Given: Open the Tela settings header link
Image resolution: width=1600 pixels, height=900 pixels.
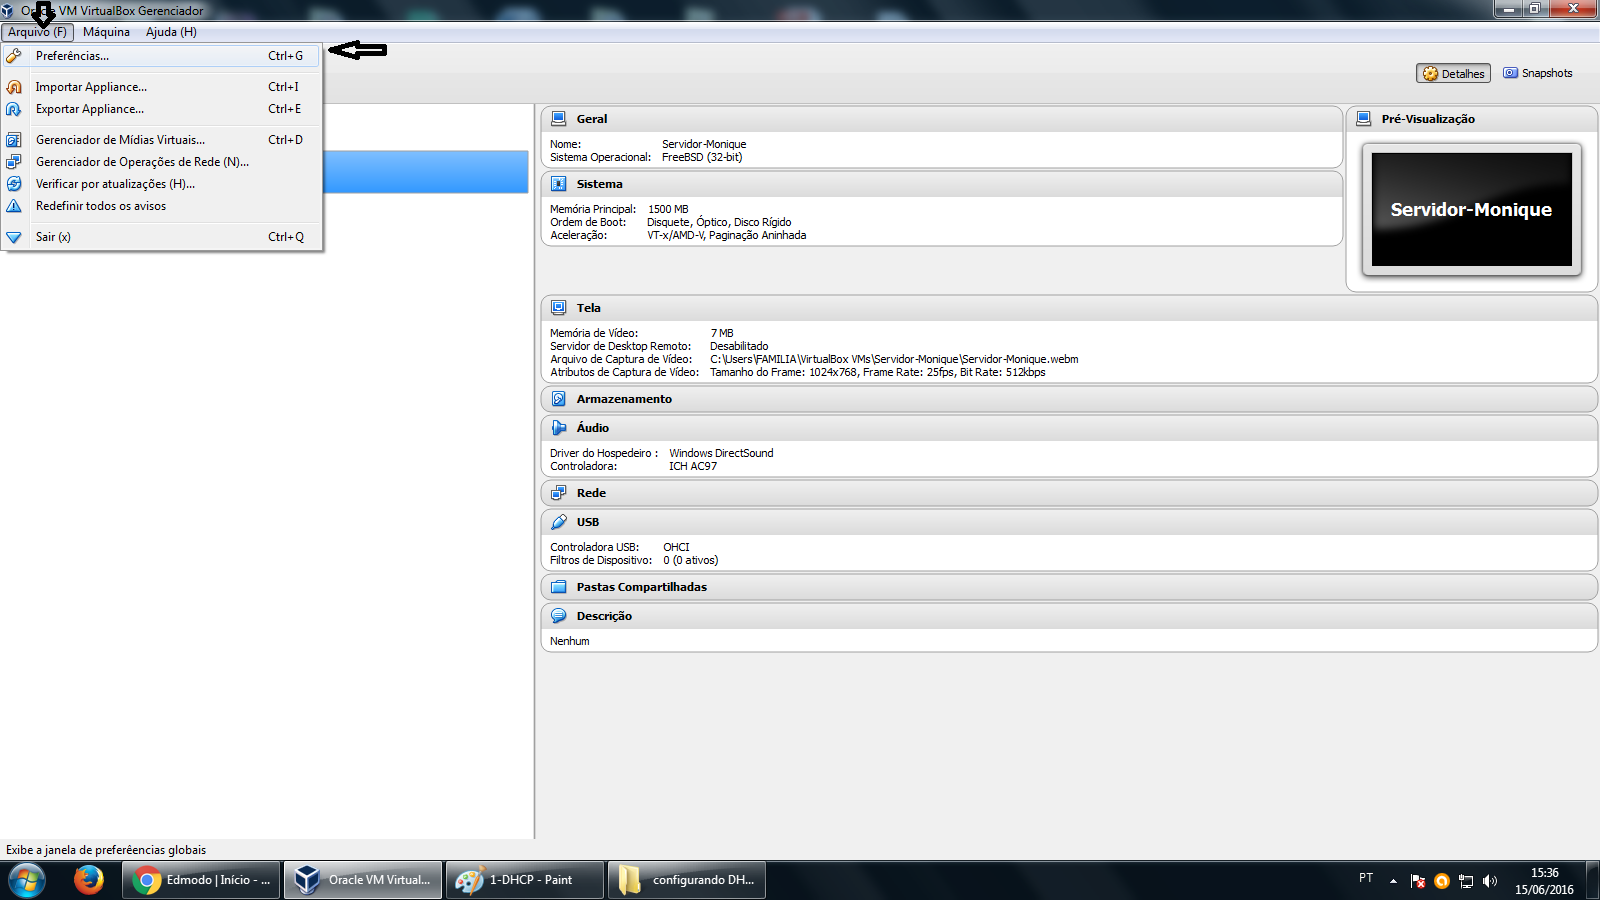Looking at the screenshot, I should (x=588, y=308).
